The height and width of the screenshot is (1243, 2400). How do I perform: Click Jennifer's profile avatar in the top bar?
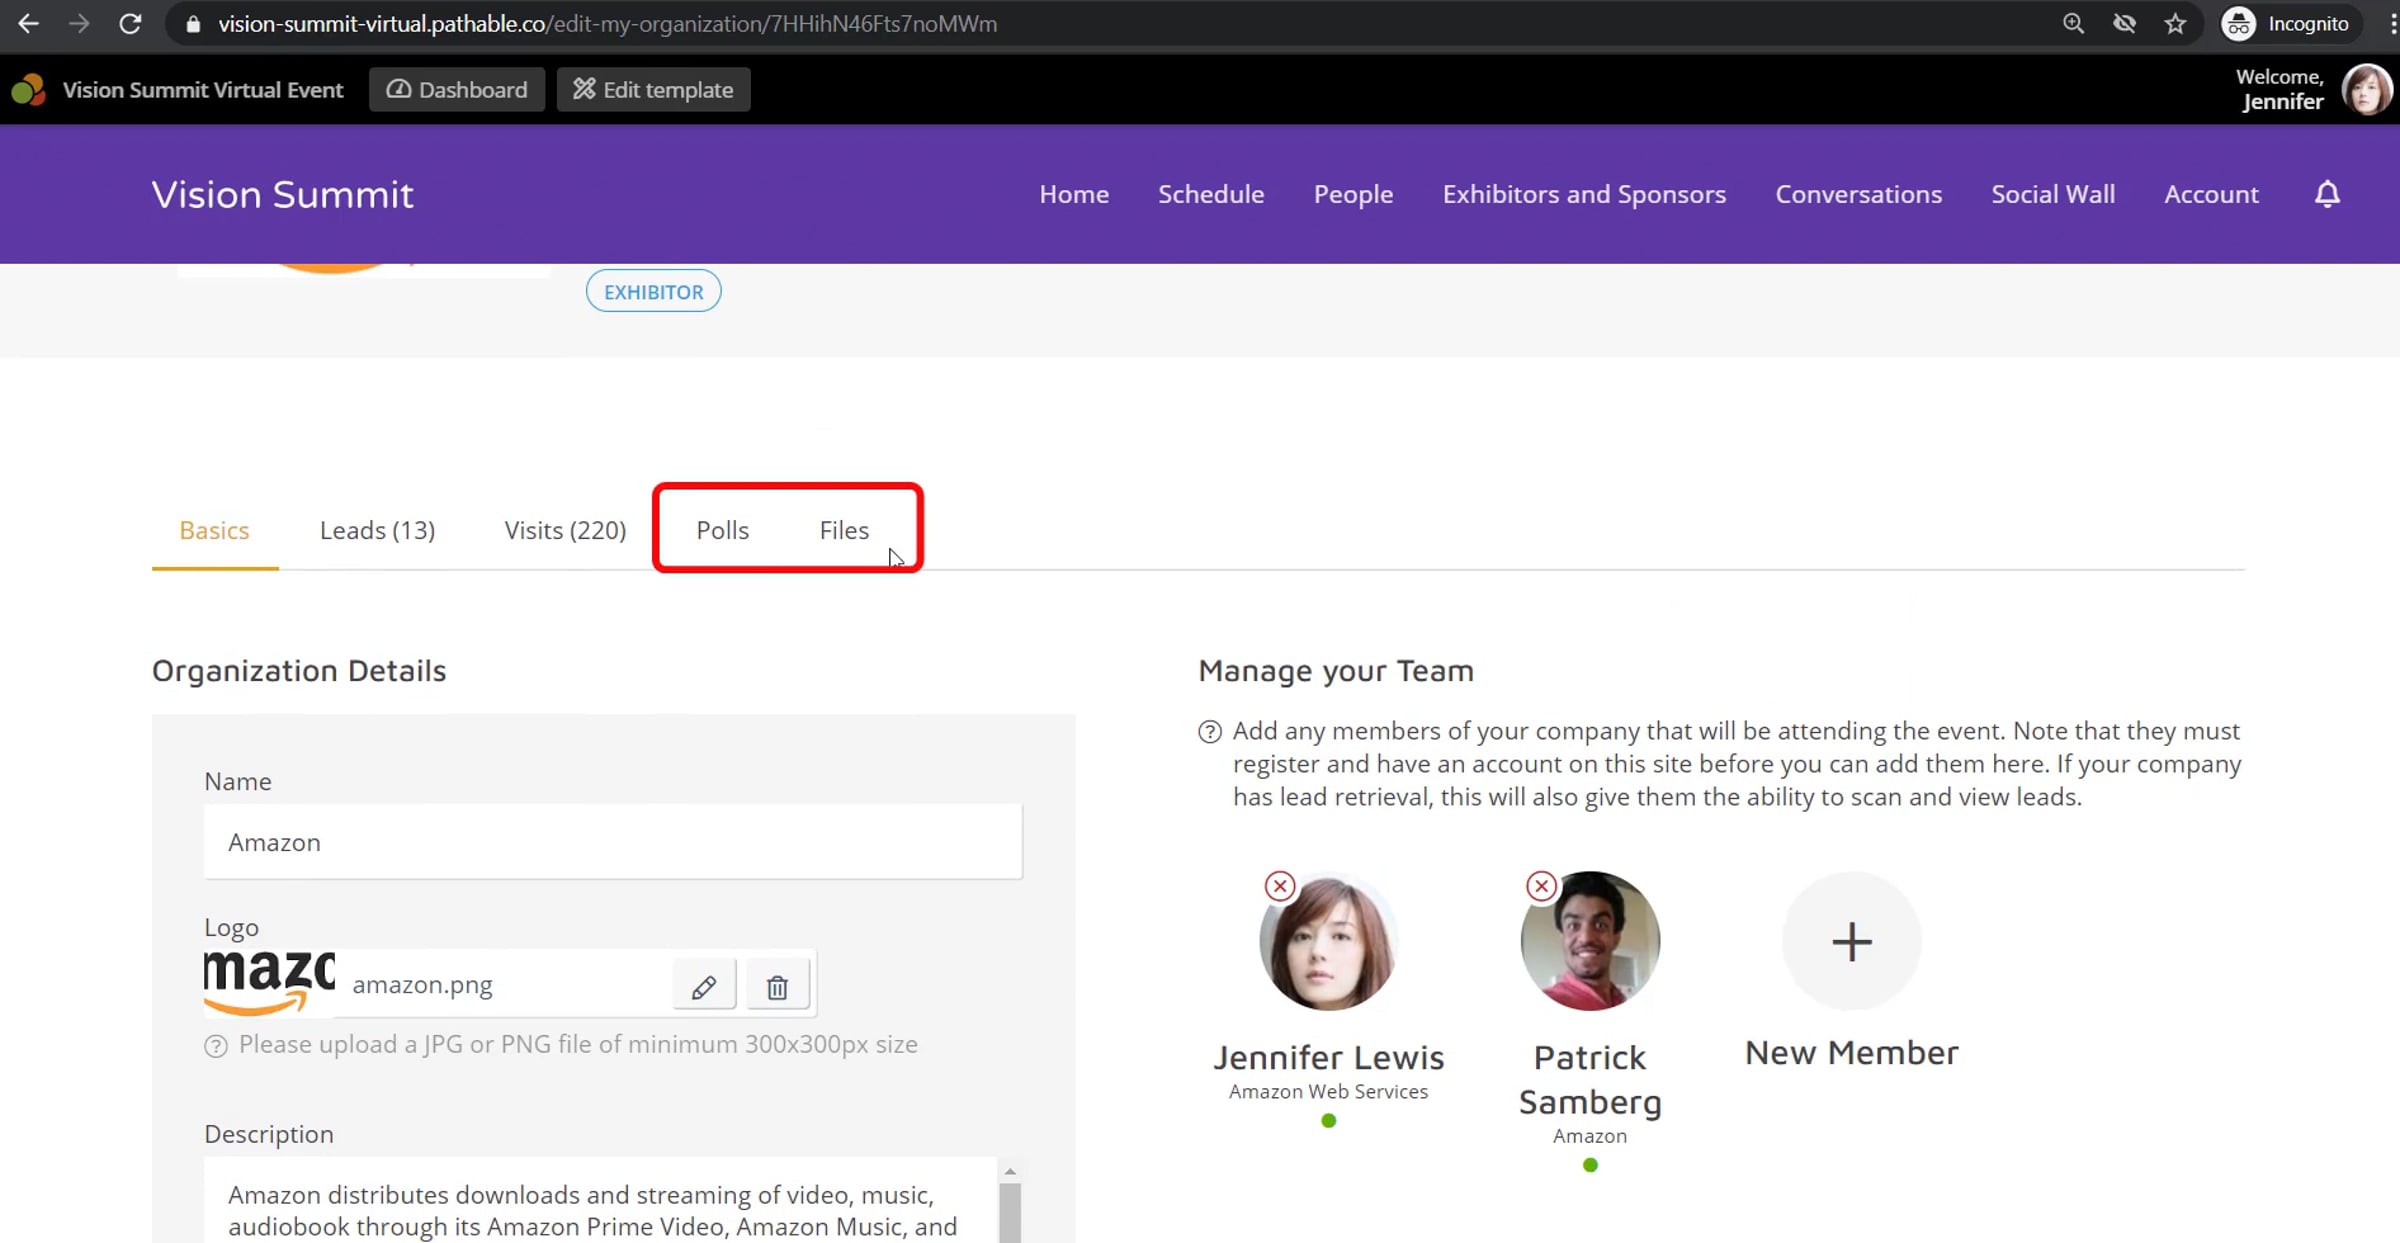(2366, 90)
